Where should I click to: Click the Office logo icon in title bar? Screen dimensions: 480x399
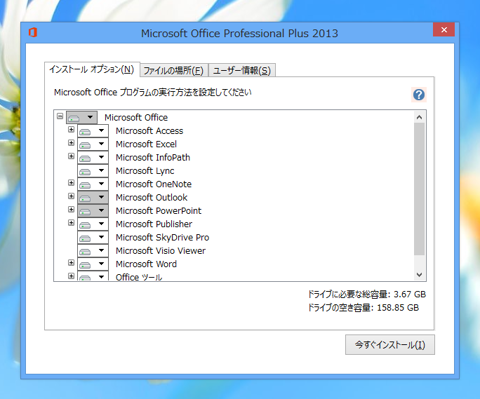[33, 33]
